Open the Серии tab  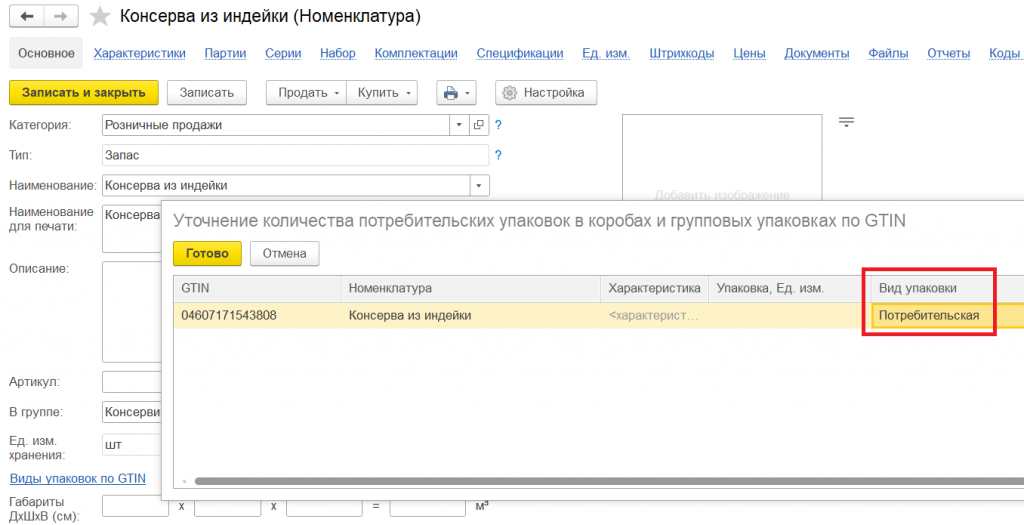[283, 54]
